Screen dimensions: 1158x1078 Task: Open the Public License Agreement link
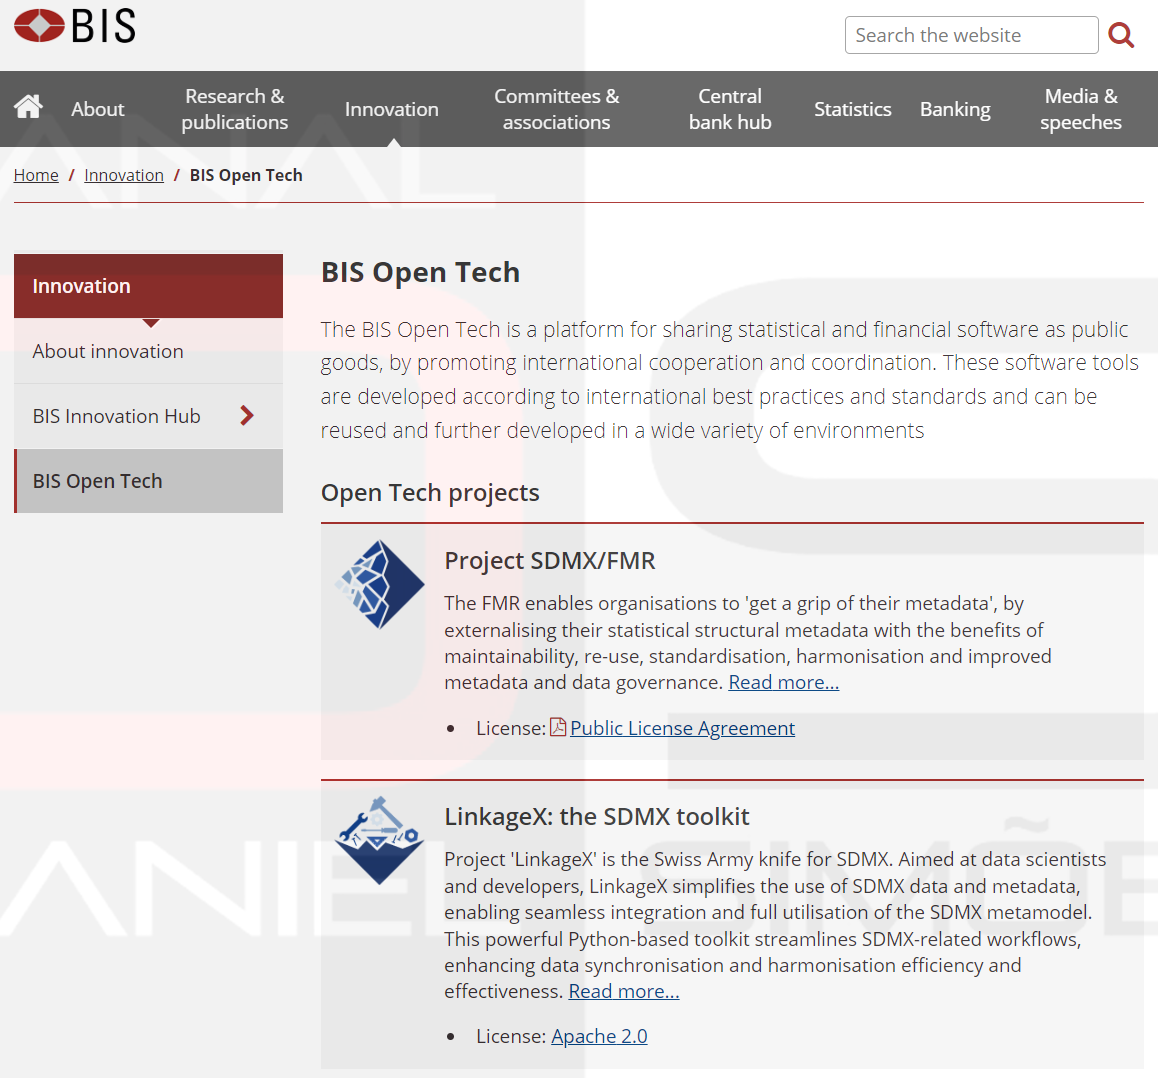[682, 728]
